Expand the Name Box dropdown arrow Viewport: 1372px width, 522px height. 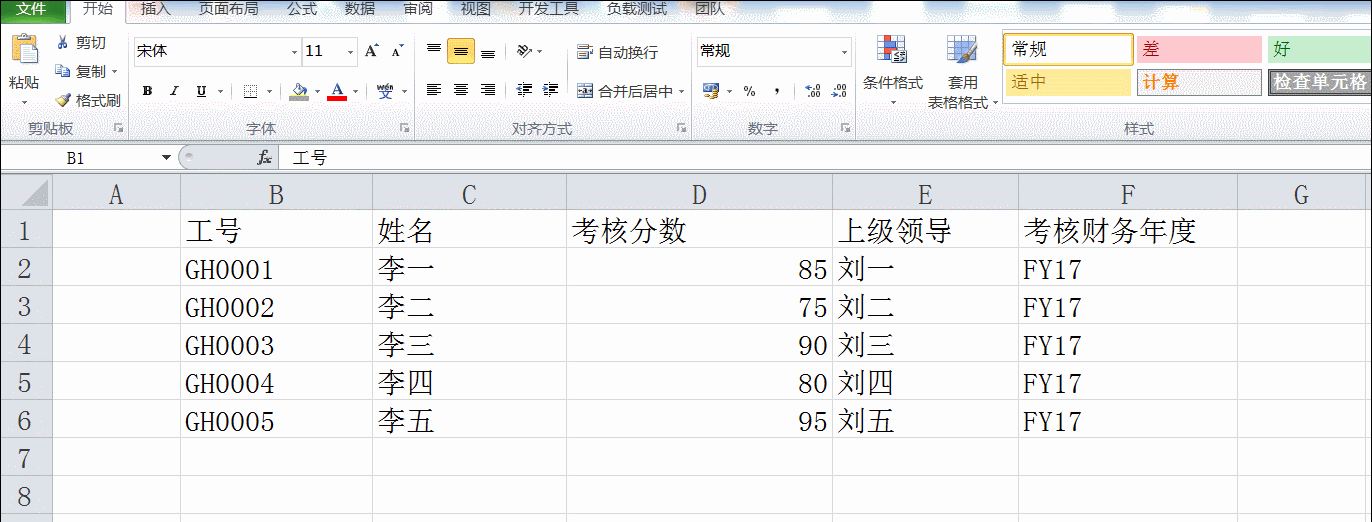tap(166, 158)
